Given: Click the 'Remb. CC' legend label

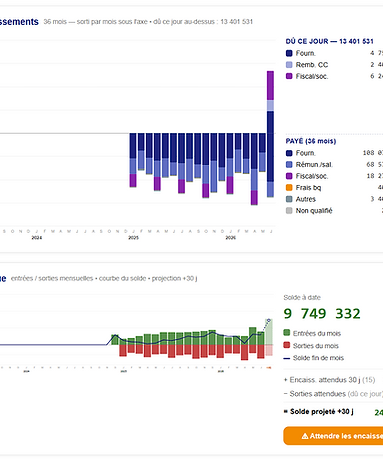Looking at the screenshot, I should [x=312, y=65].
